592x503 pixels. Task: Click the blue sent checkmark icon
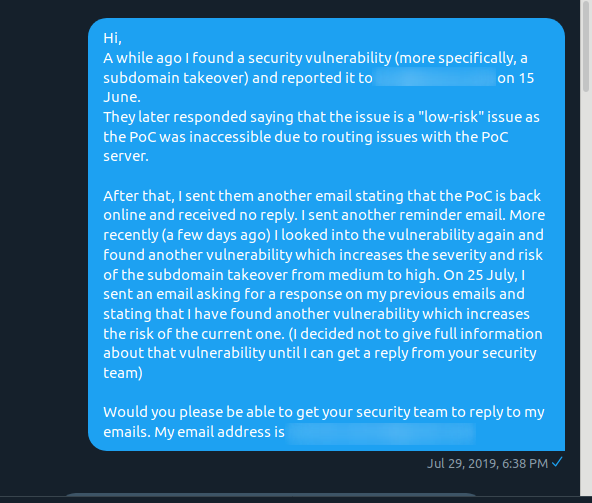point(557,462)
